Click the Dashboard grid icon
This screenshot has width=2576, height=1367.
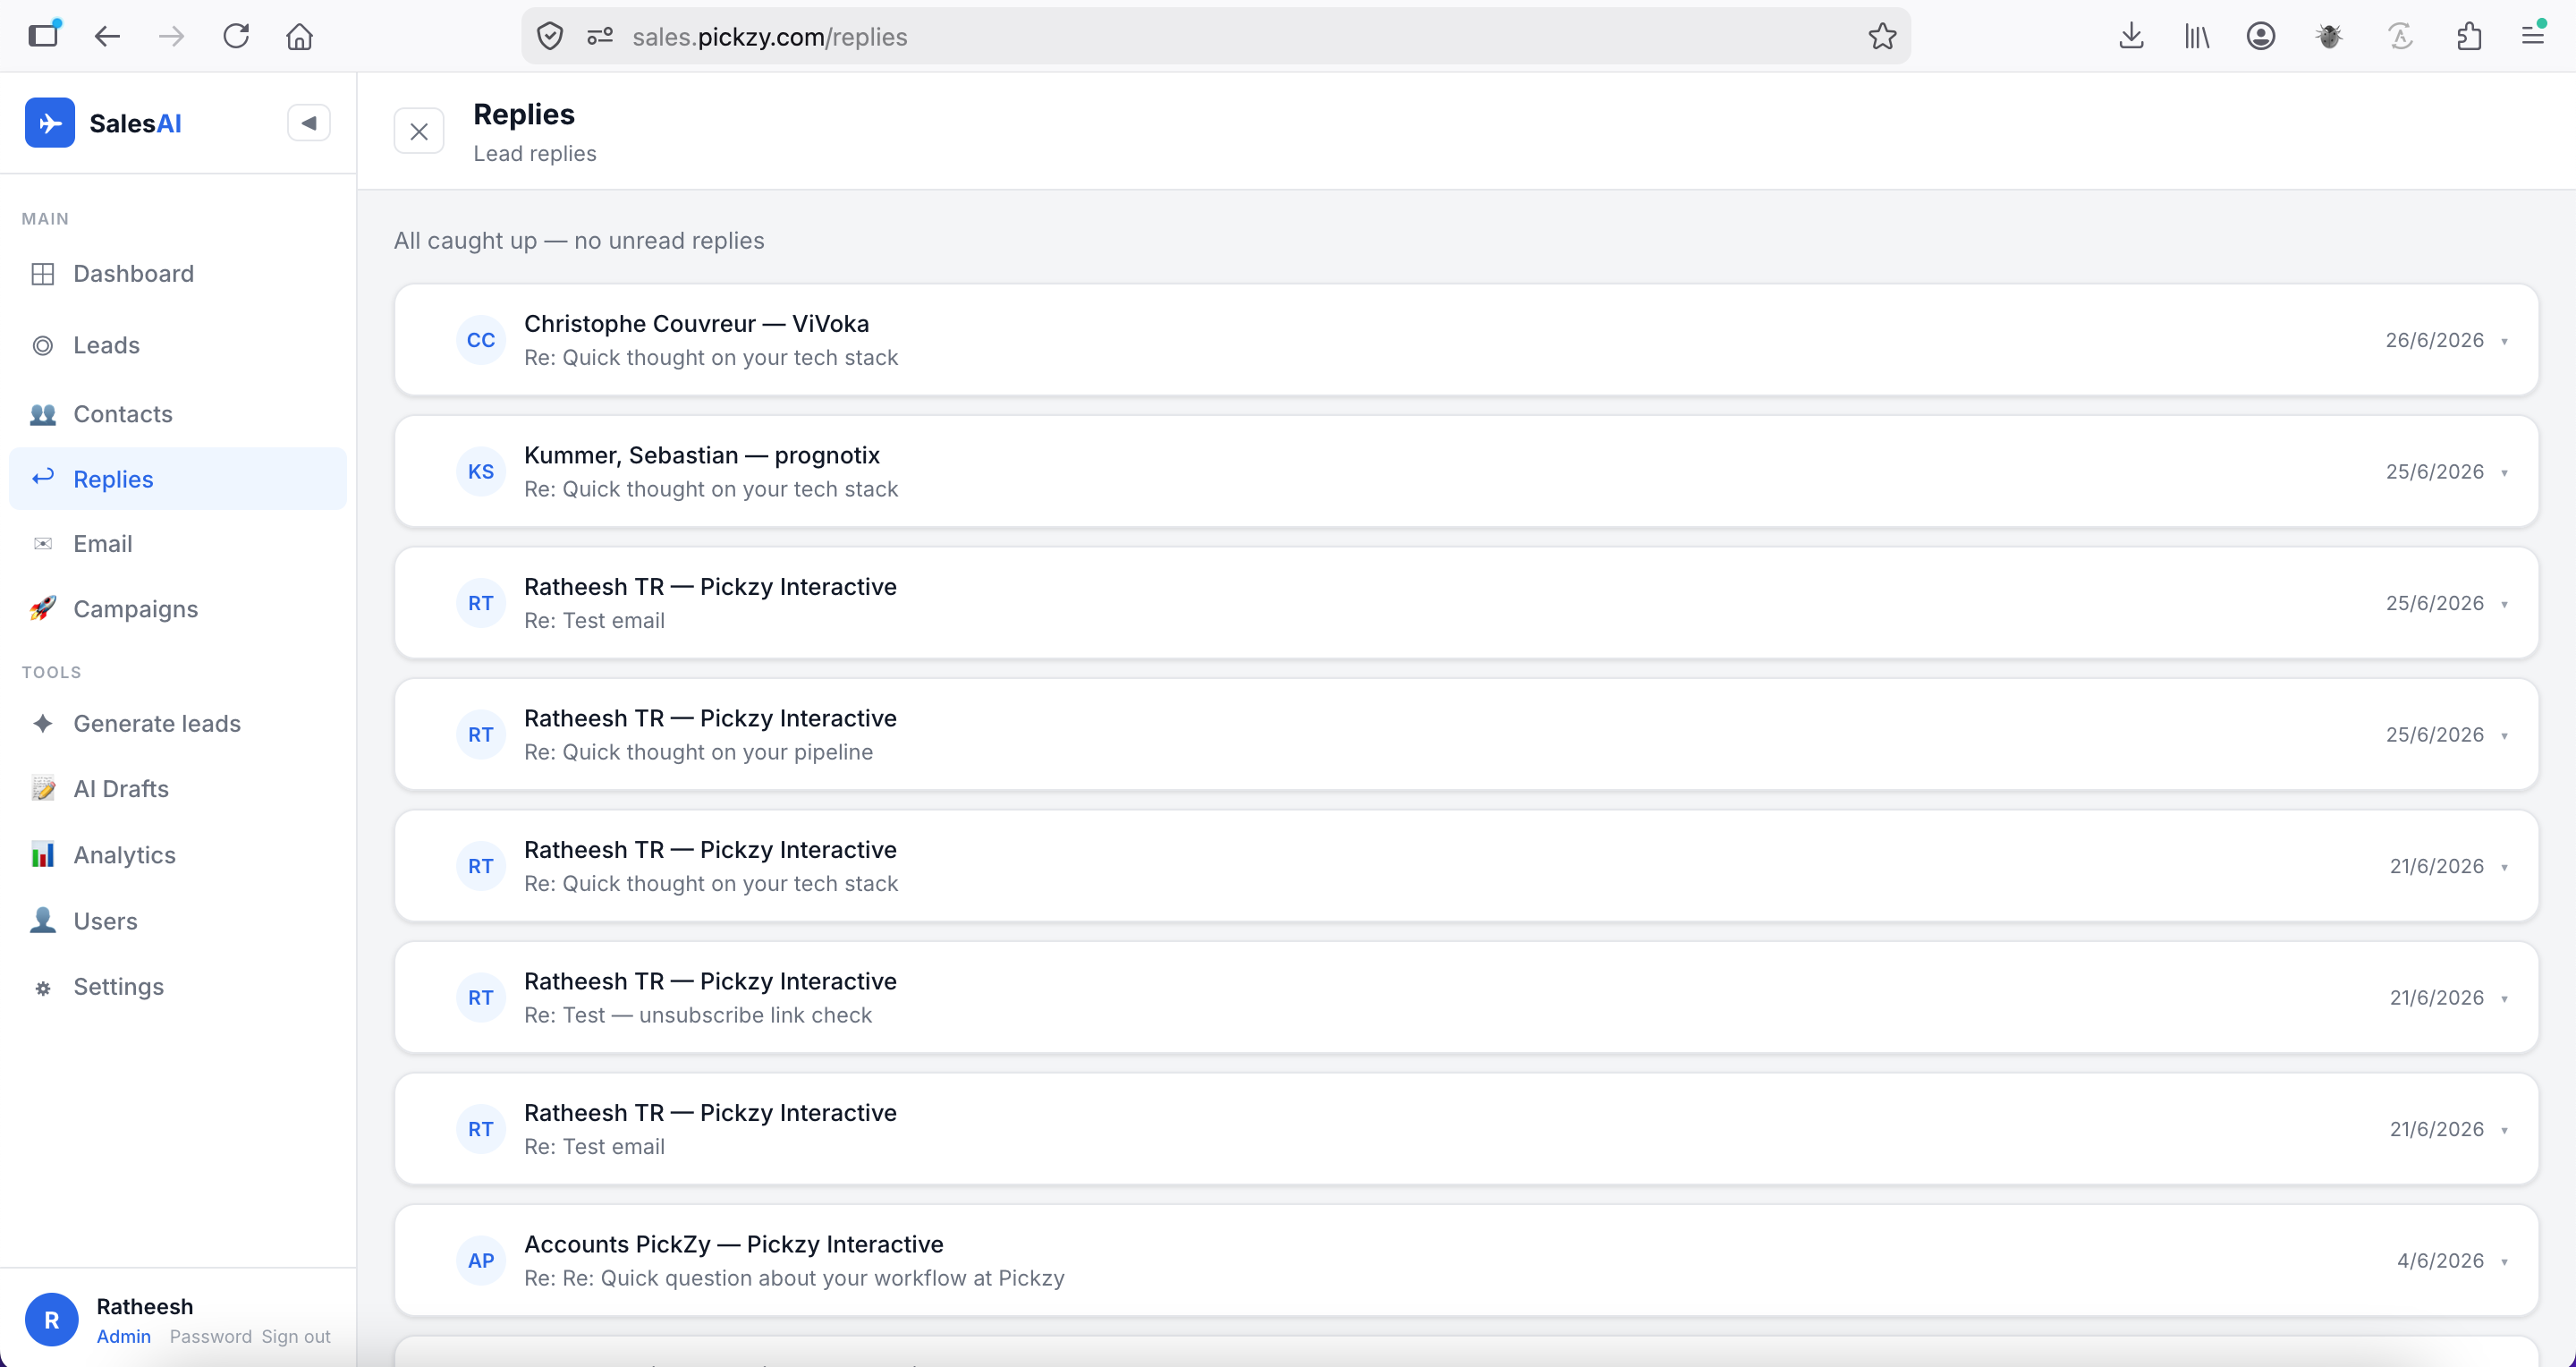coord(43,274)
